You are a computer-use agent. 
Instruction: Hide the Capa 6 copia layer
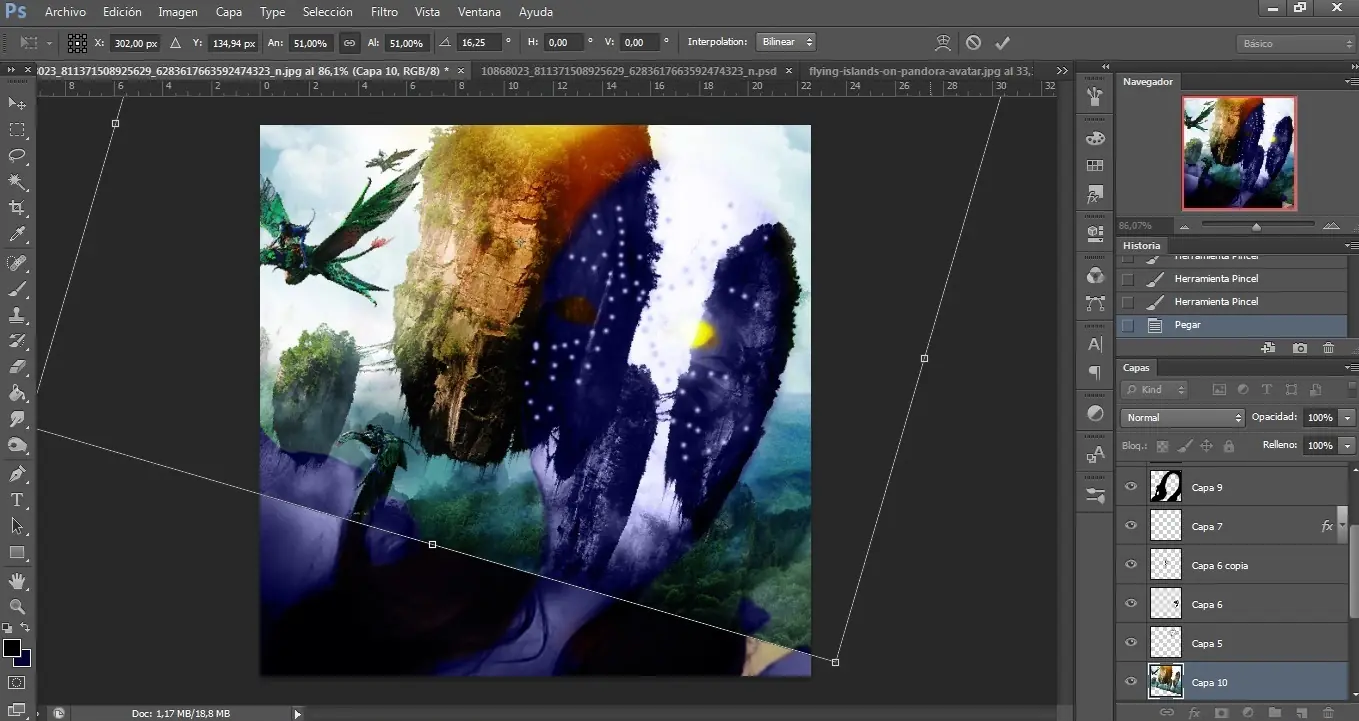point(1131,565)
